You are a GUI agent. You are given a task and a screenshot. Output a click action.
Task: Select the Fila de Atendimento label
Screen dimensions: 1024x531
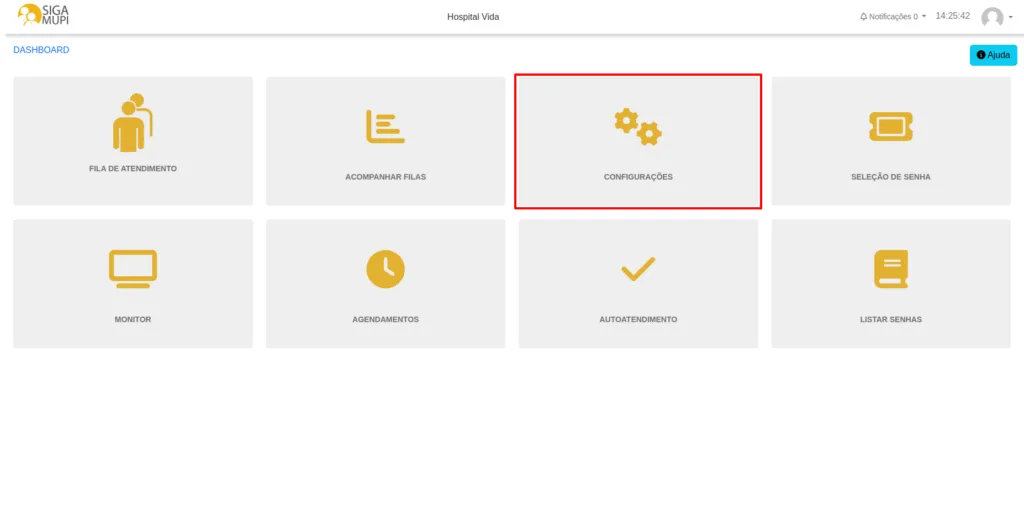132,169
